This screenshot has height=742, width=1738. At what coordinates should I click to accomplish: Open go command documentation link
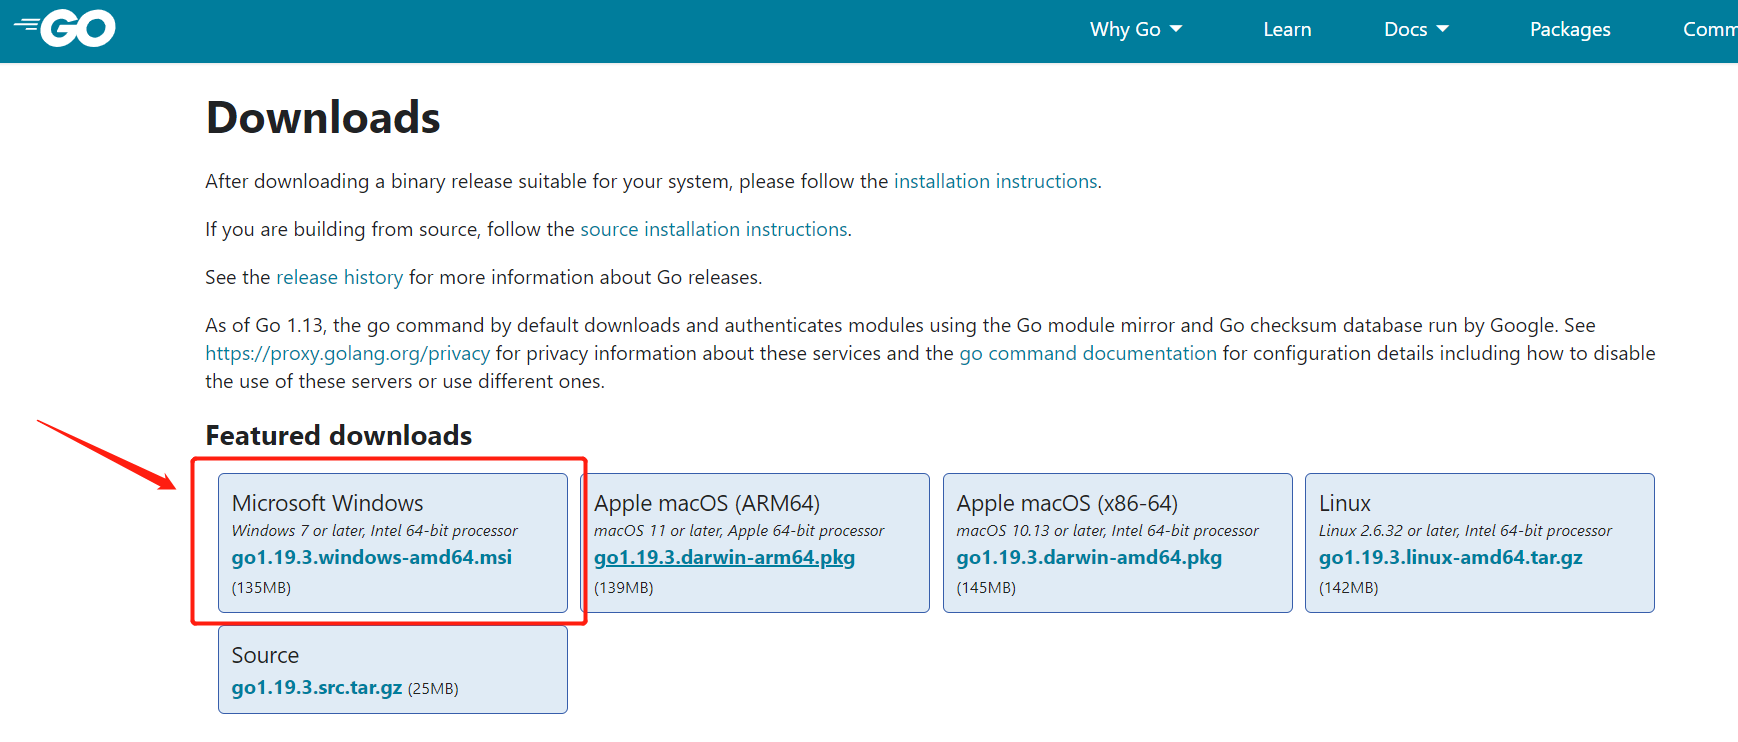coord(1088,353)
